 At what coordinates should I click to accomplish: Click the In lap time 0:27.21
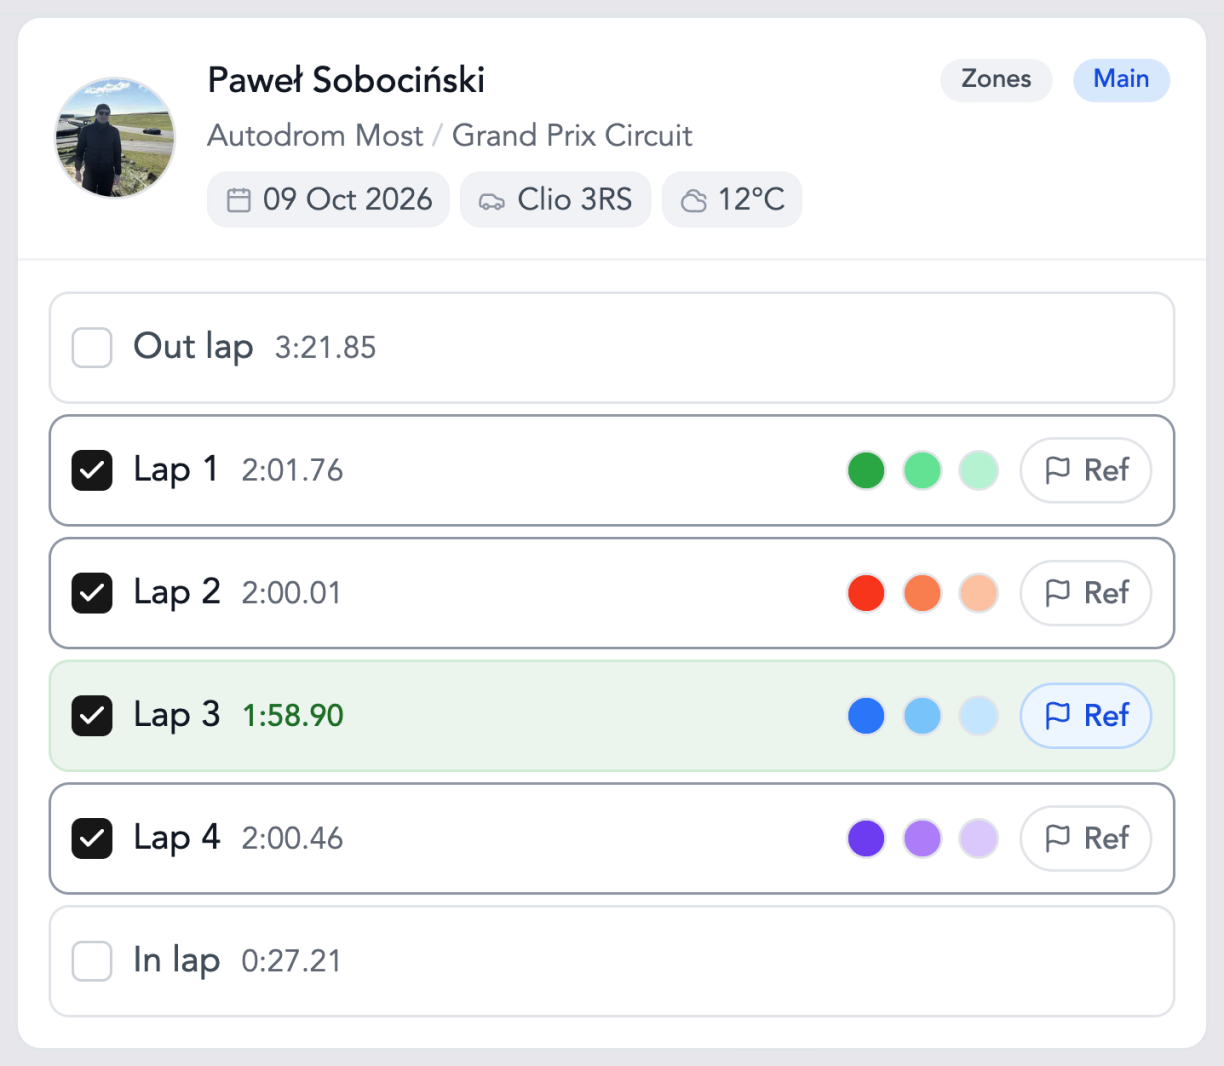291,962
